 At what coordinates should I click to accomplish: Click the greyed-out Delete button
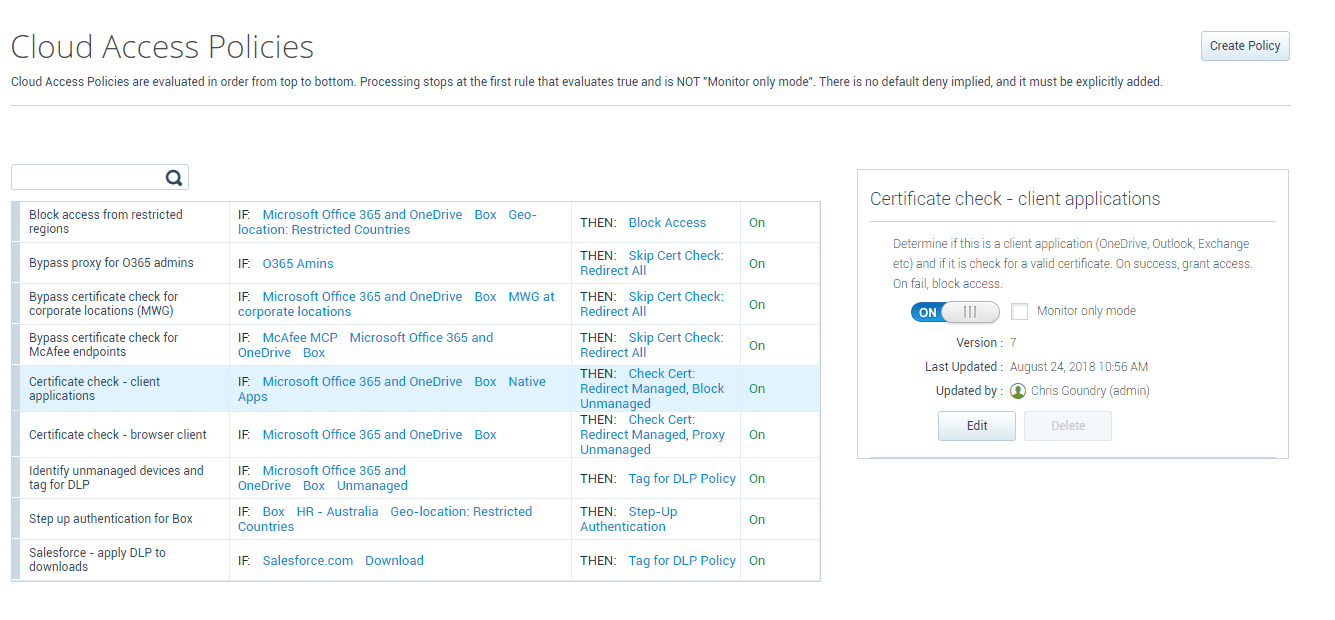[x=1068, y=426]
